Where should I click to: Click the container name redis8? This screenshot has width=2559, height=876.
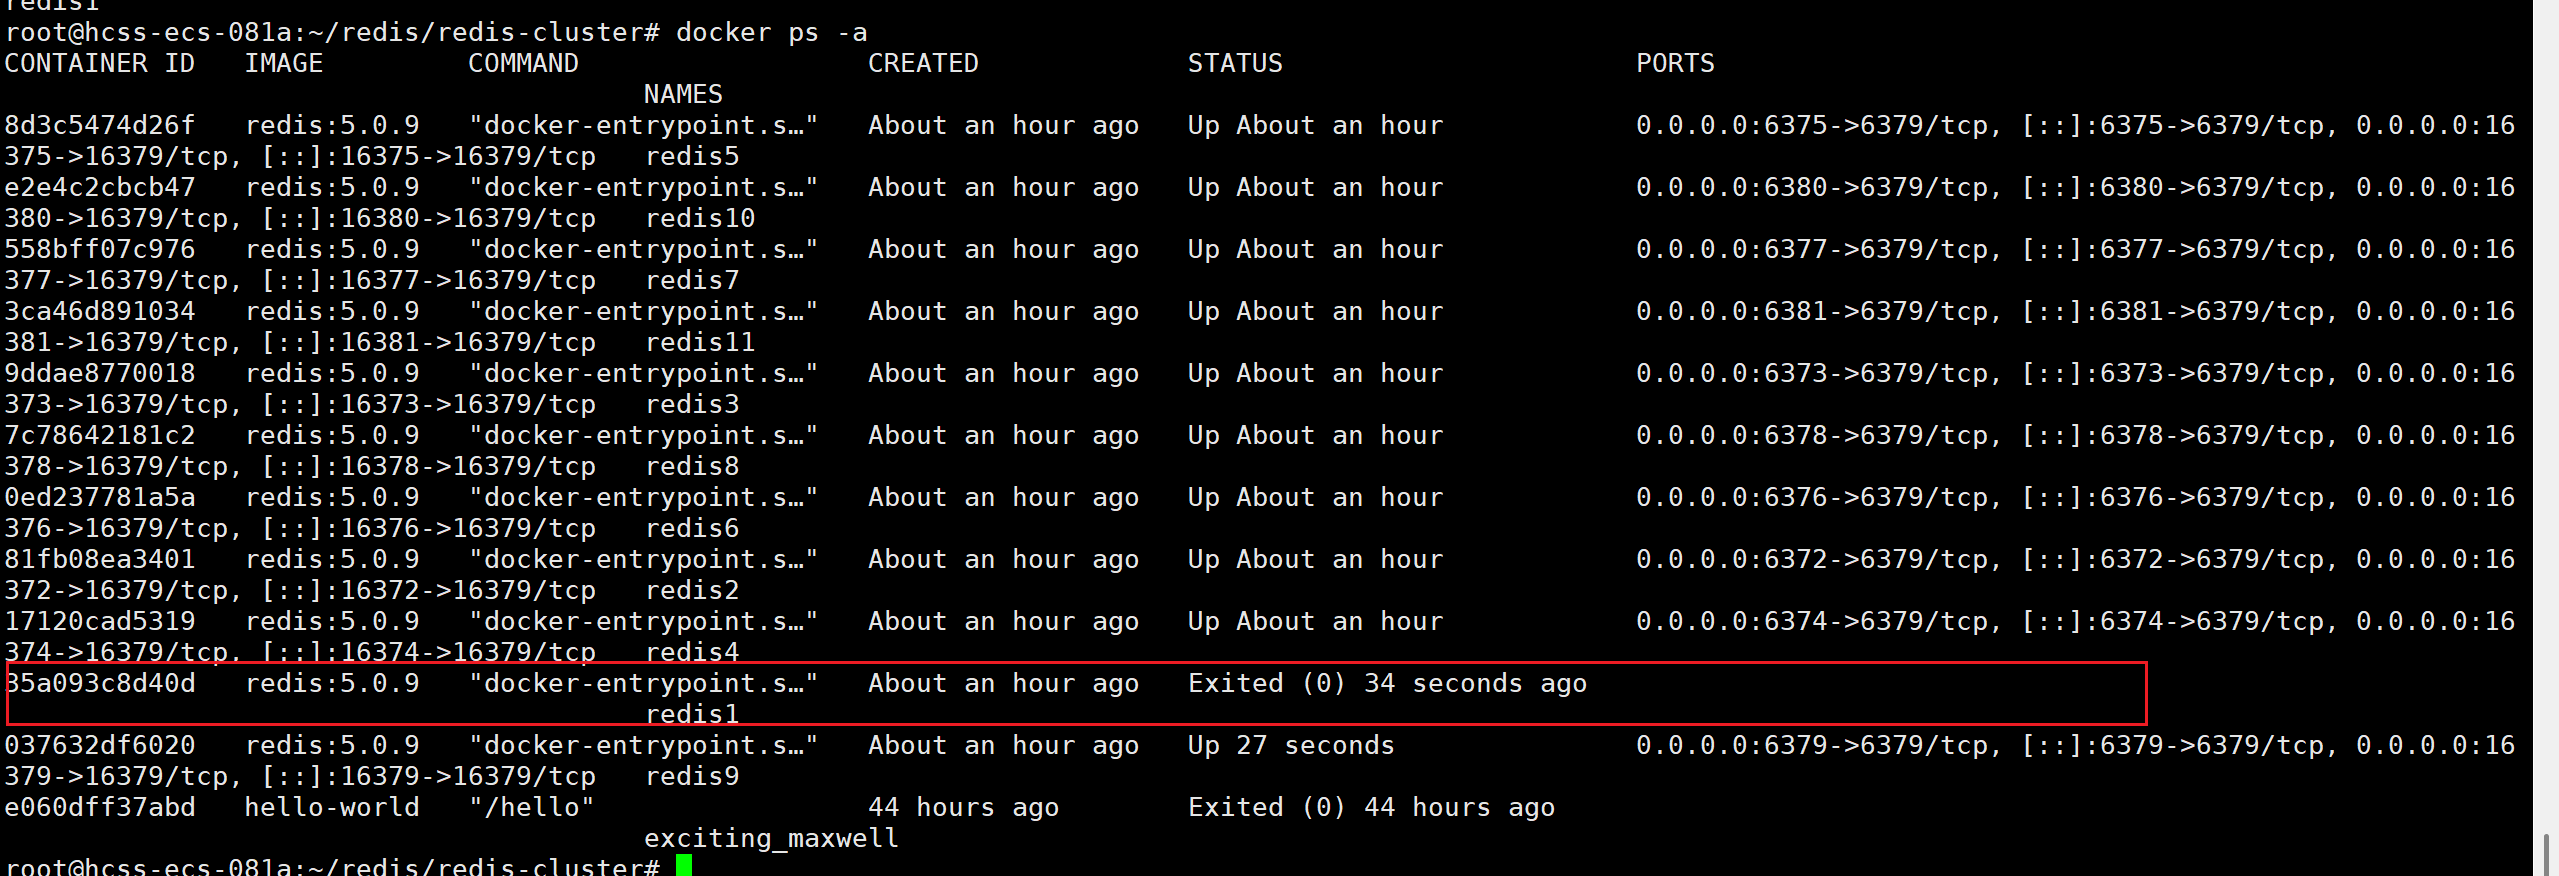click(x=692, y=467)
